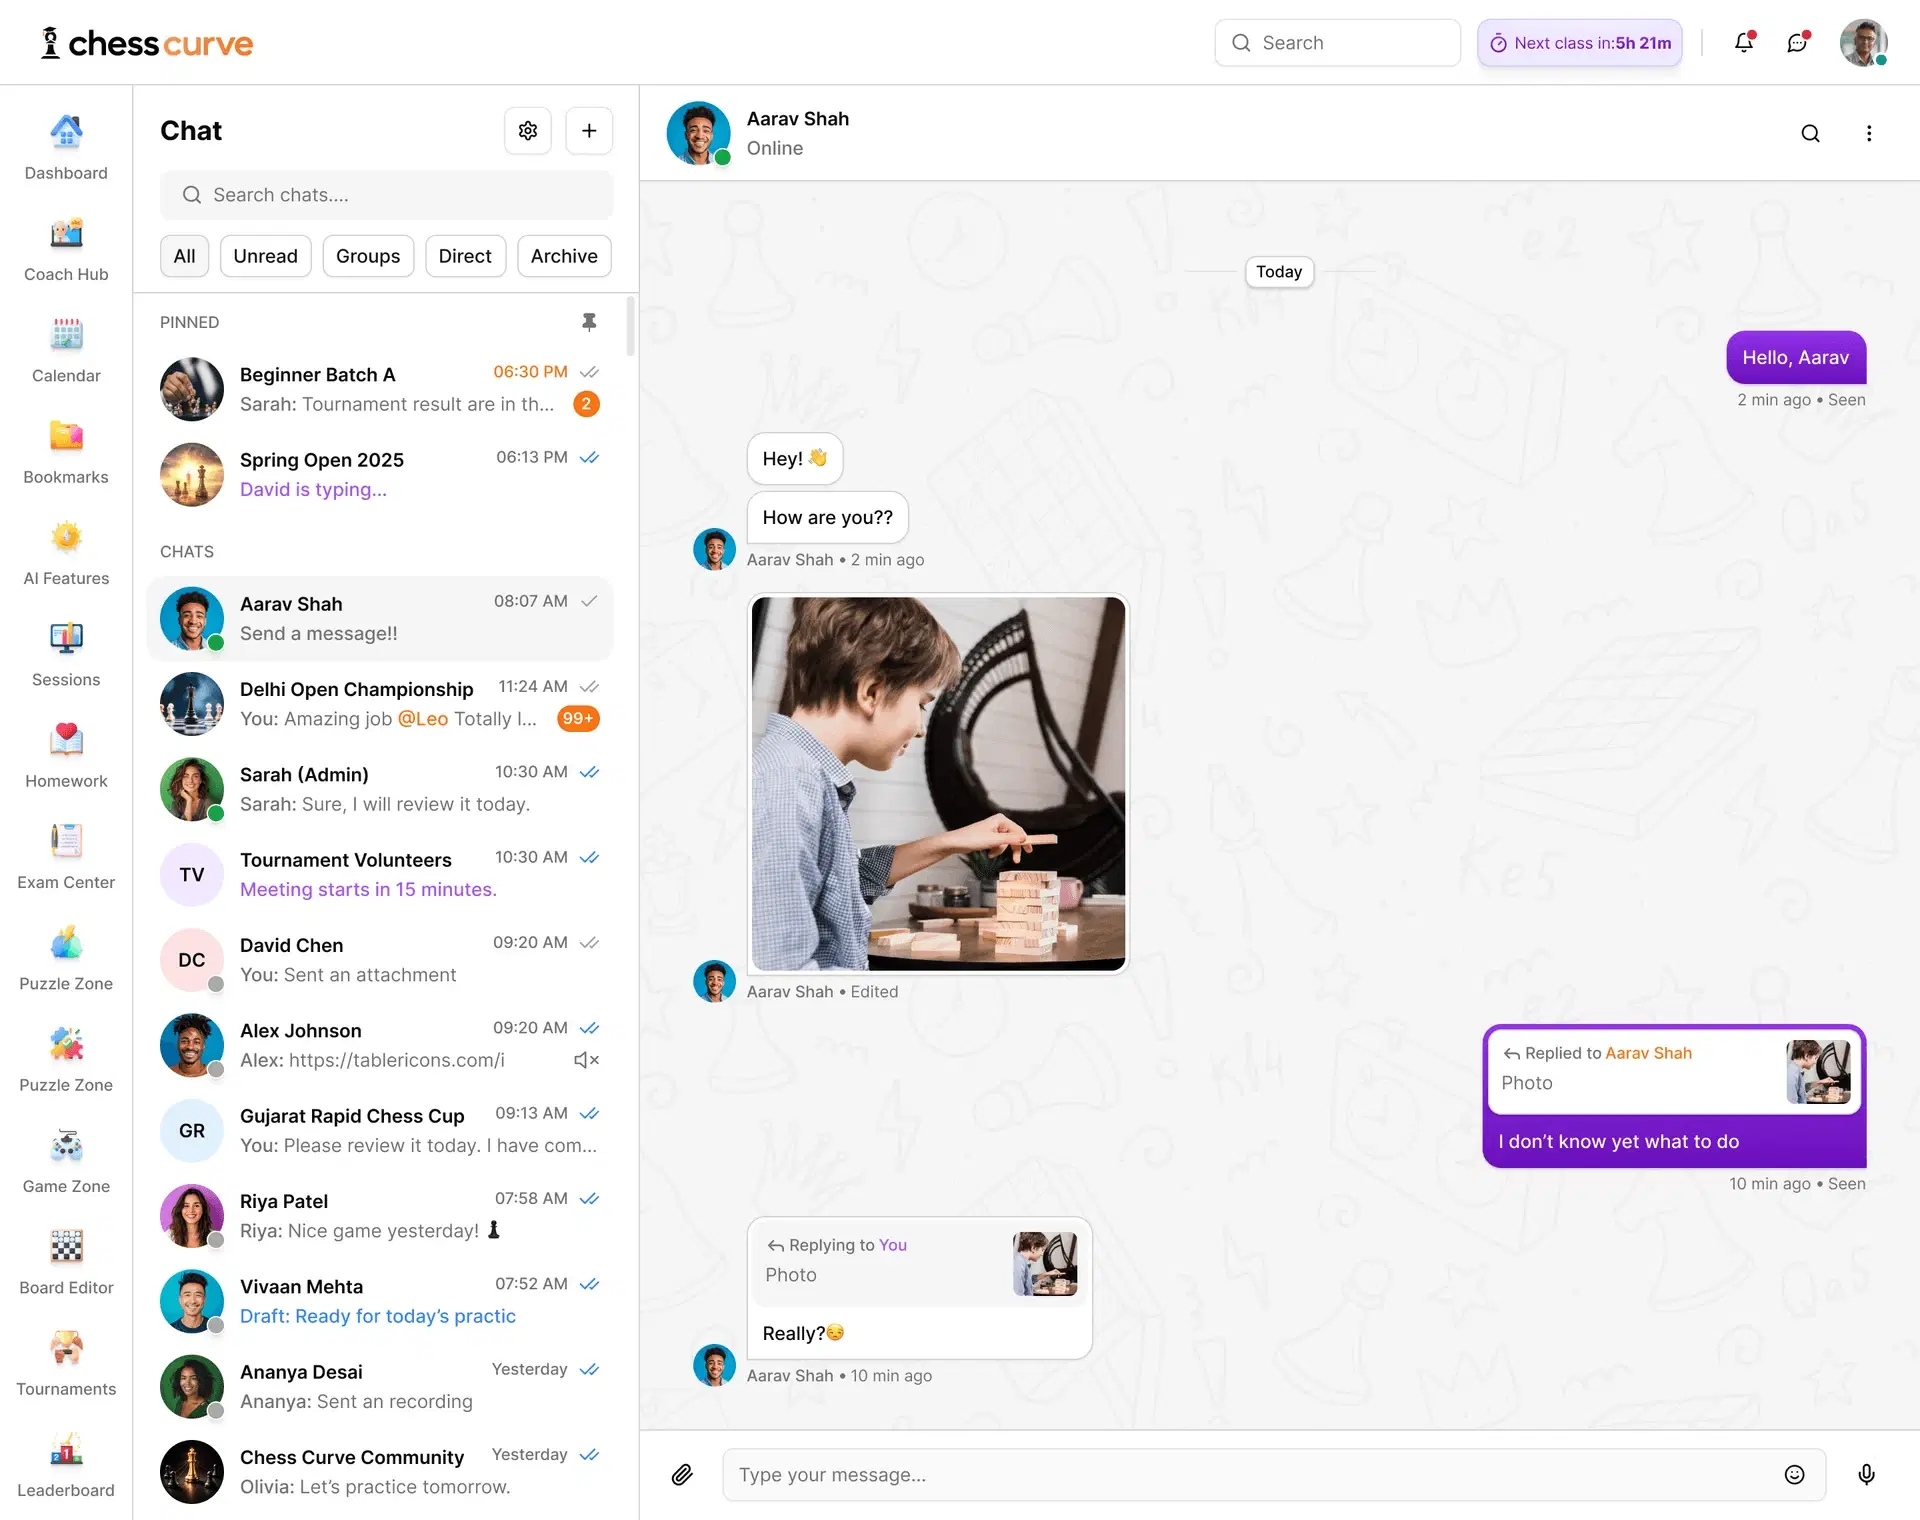The image size is (1920, 1520).
Task: Open the Dashboard sidebar icon
Action: click(66, 147)
